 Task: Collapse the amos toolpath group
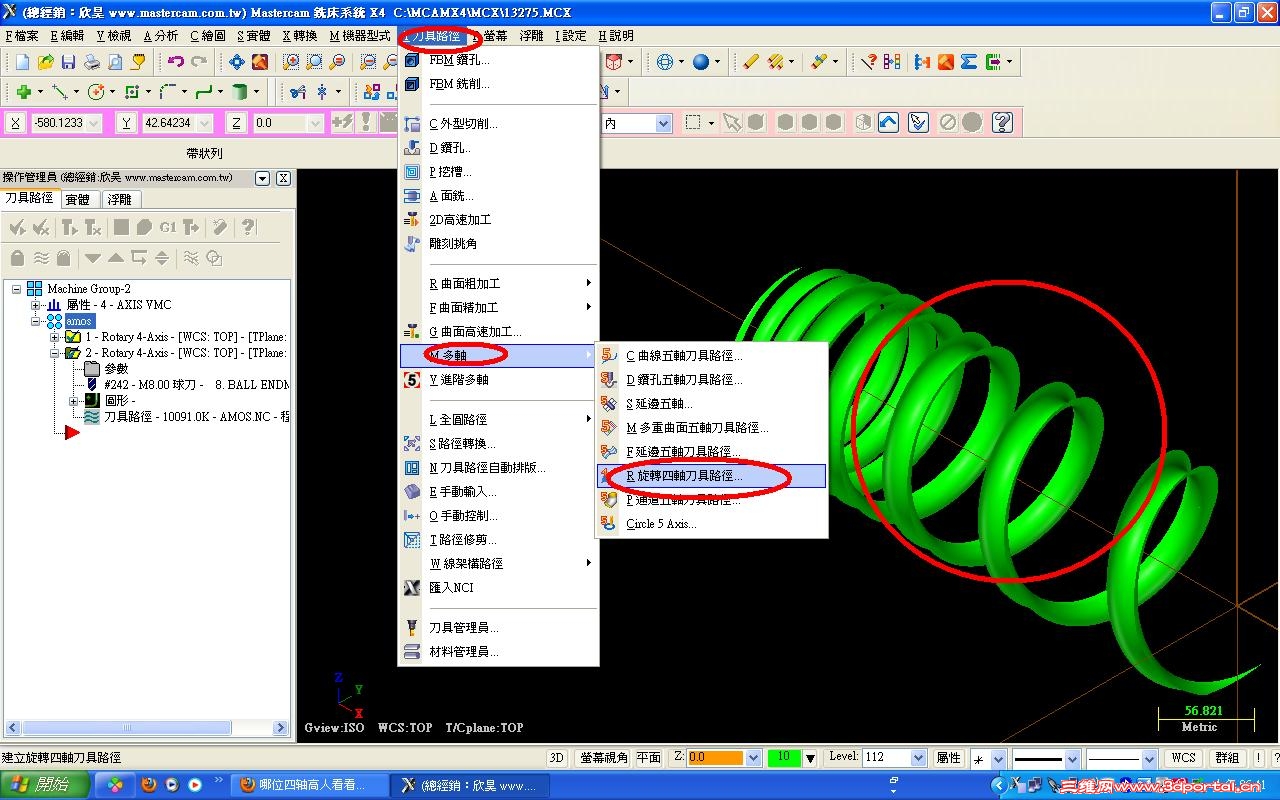click(36, 321)
